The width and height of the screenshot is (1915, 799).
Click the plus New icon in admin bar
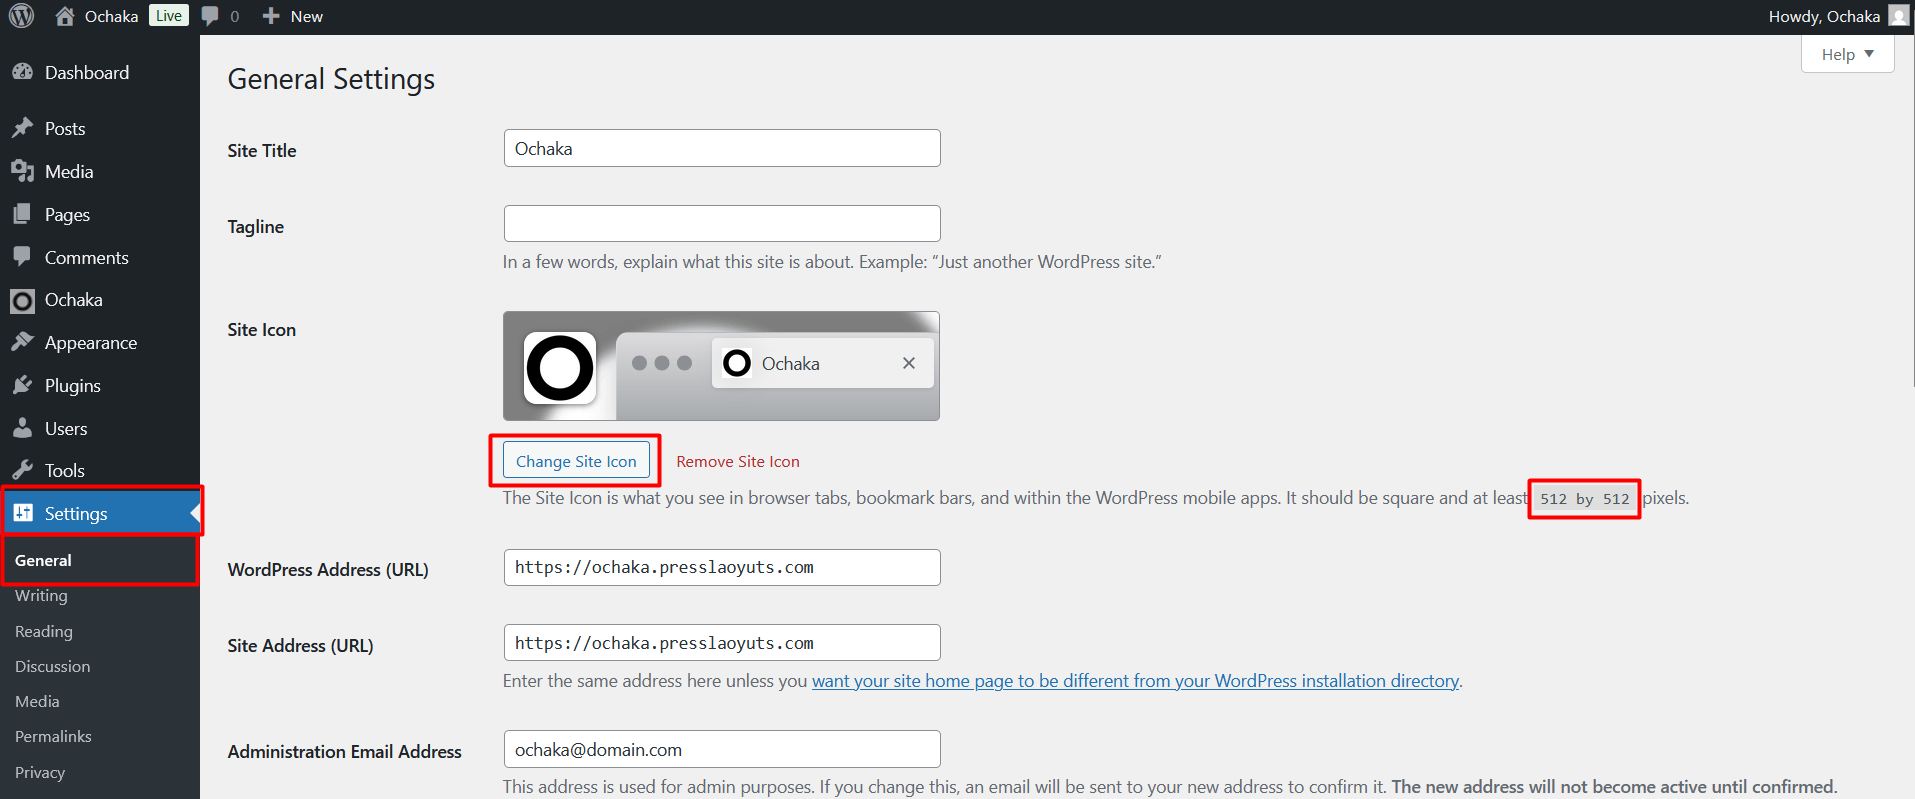271,16
